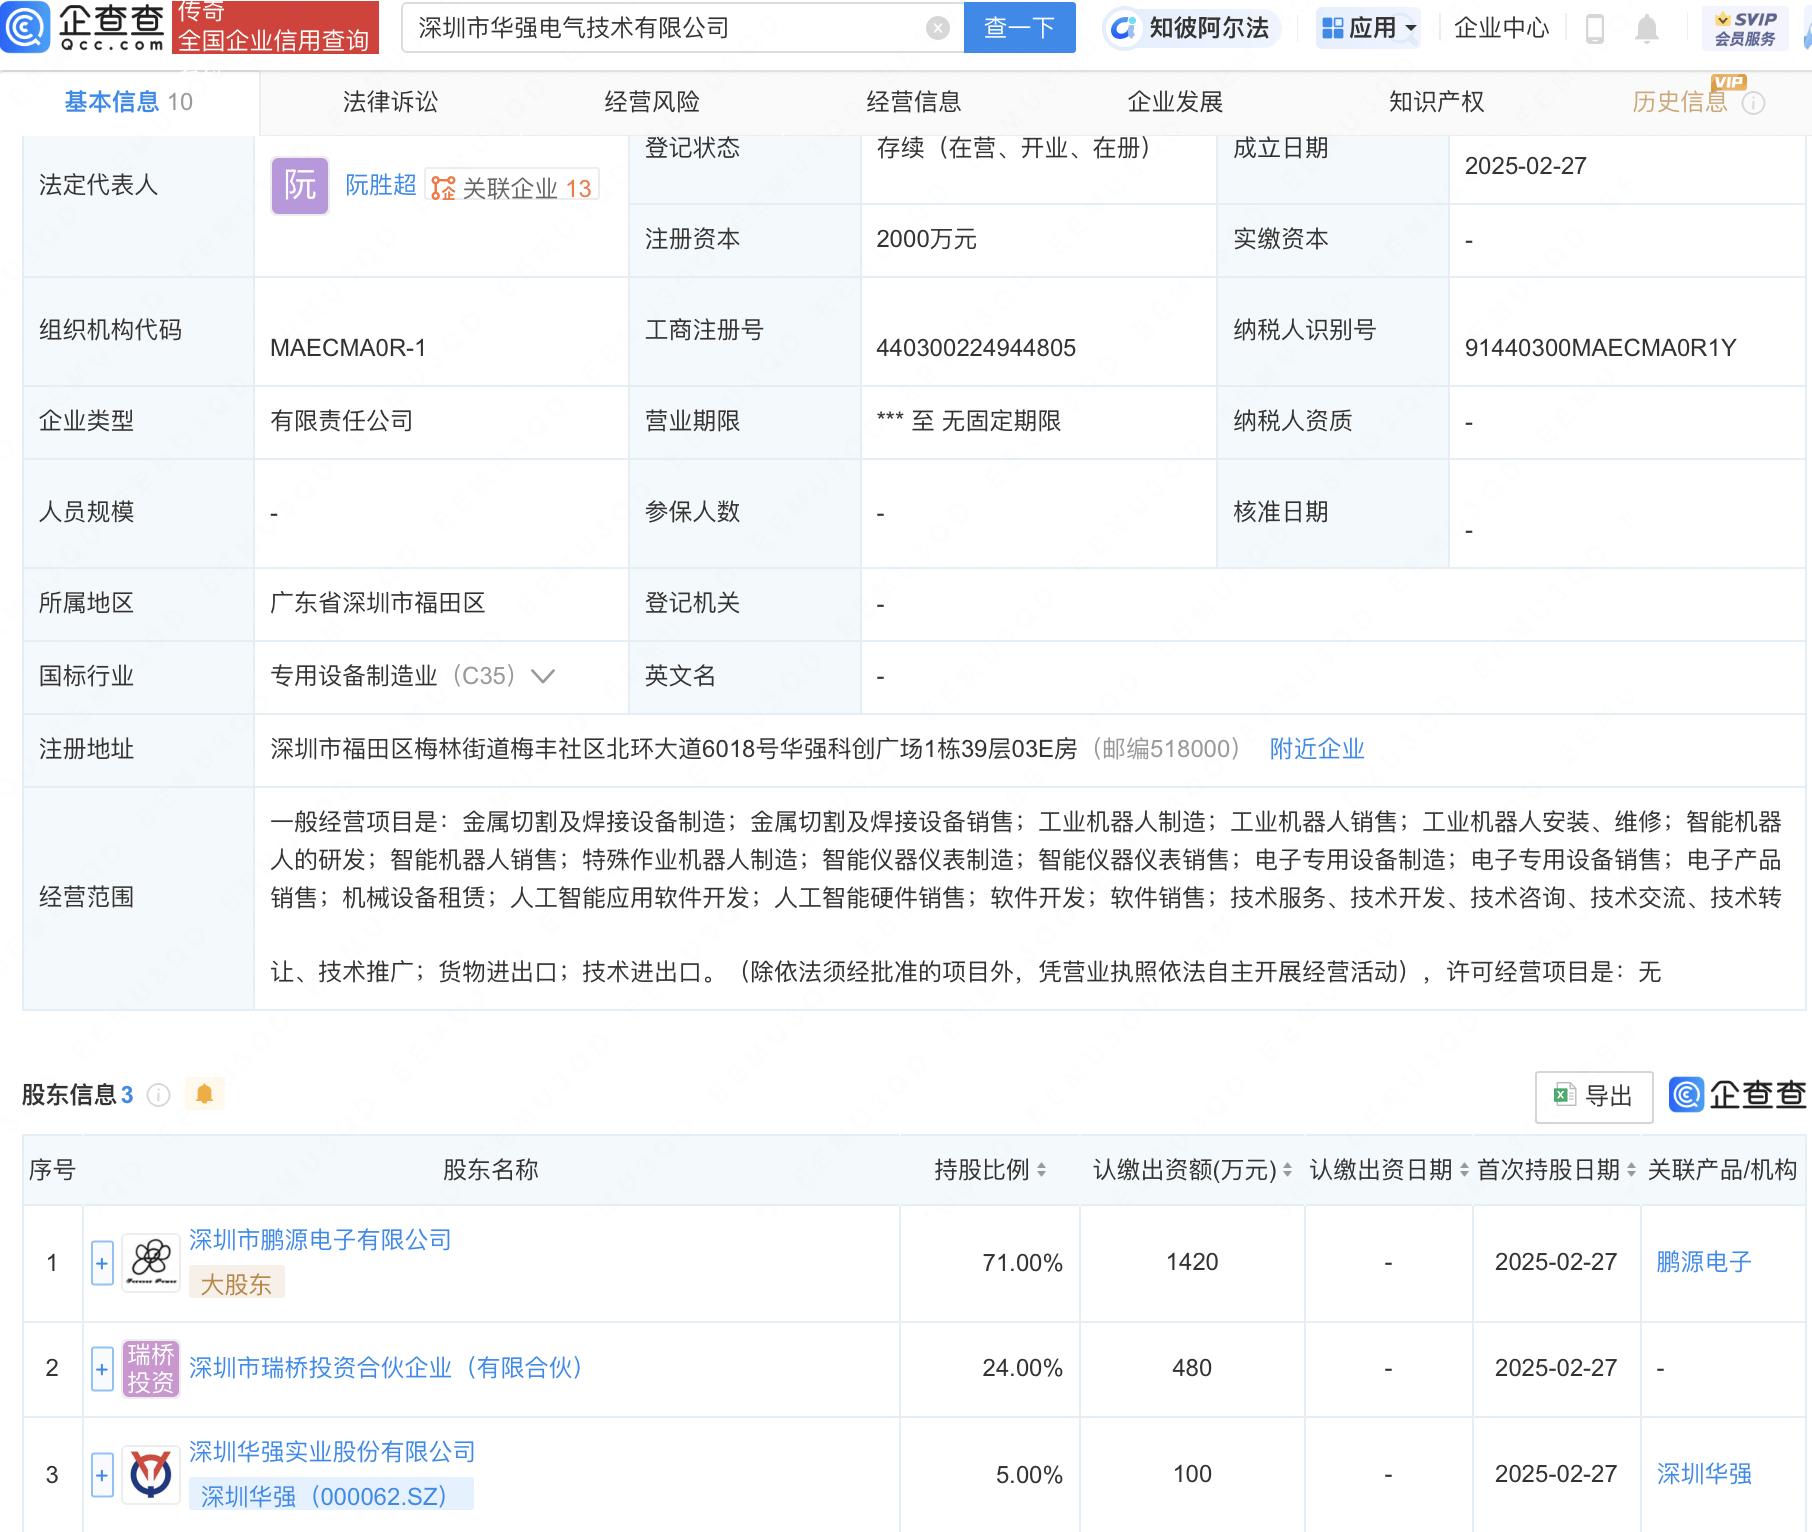Open the notification bell in header

tap(1646, 28)
